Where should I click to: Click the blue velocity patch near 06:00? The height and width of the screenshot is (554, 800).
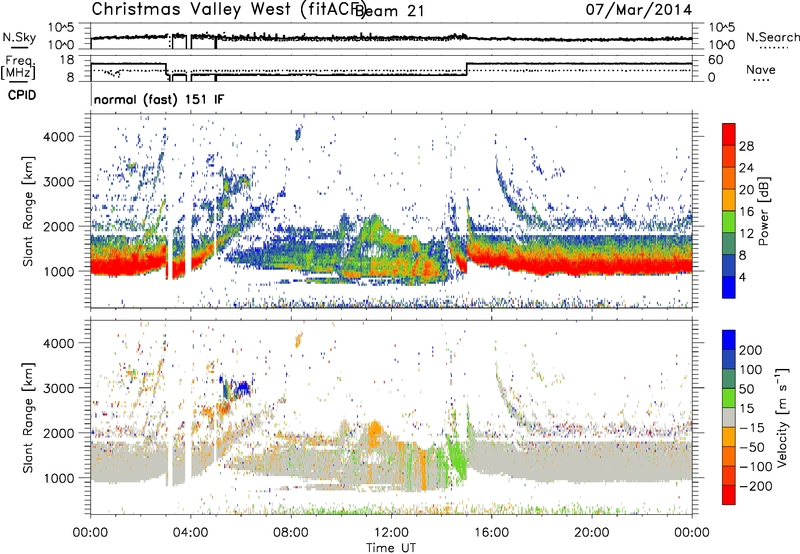tap(244, 388)
